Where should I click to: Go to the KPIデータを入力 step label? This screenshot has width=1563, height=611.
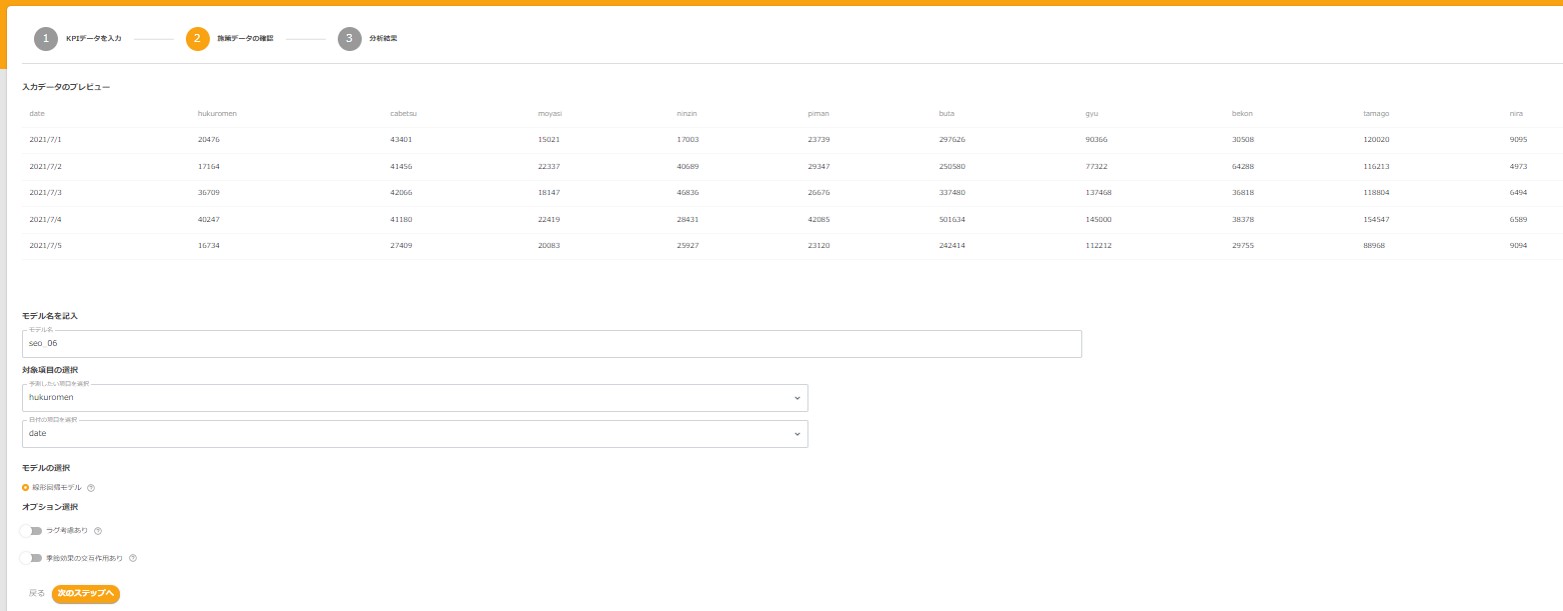(x=93, y=39)
